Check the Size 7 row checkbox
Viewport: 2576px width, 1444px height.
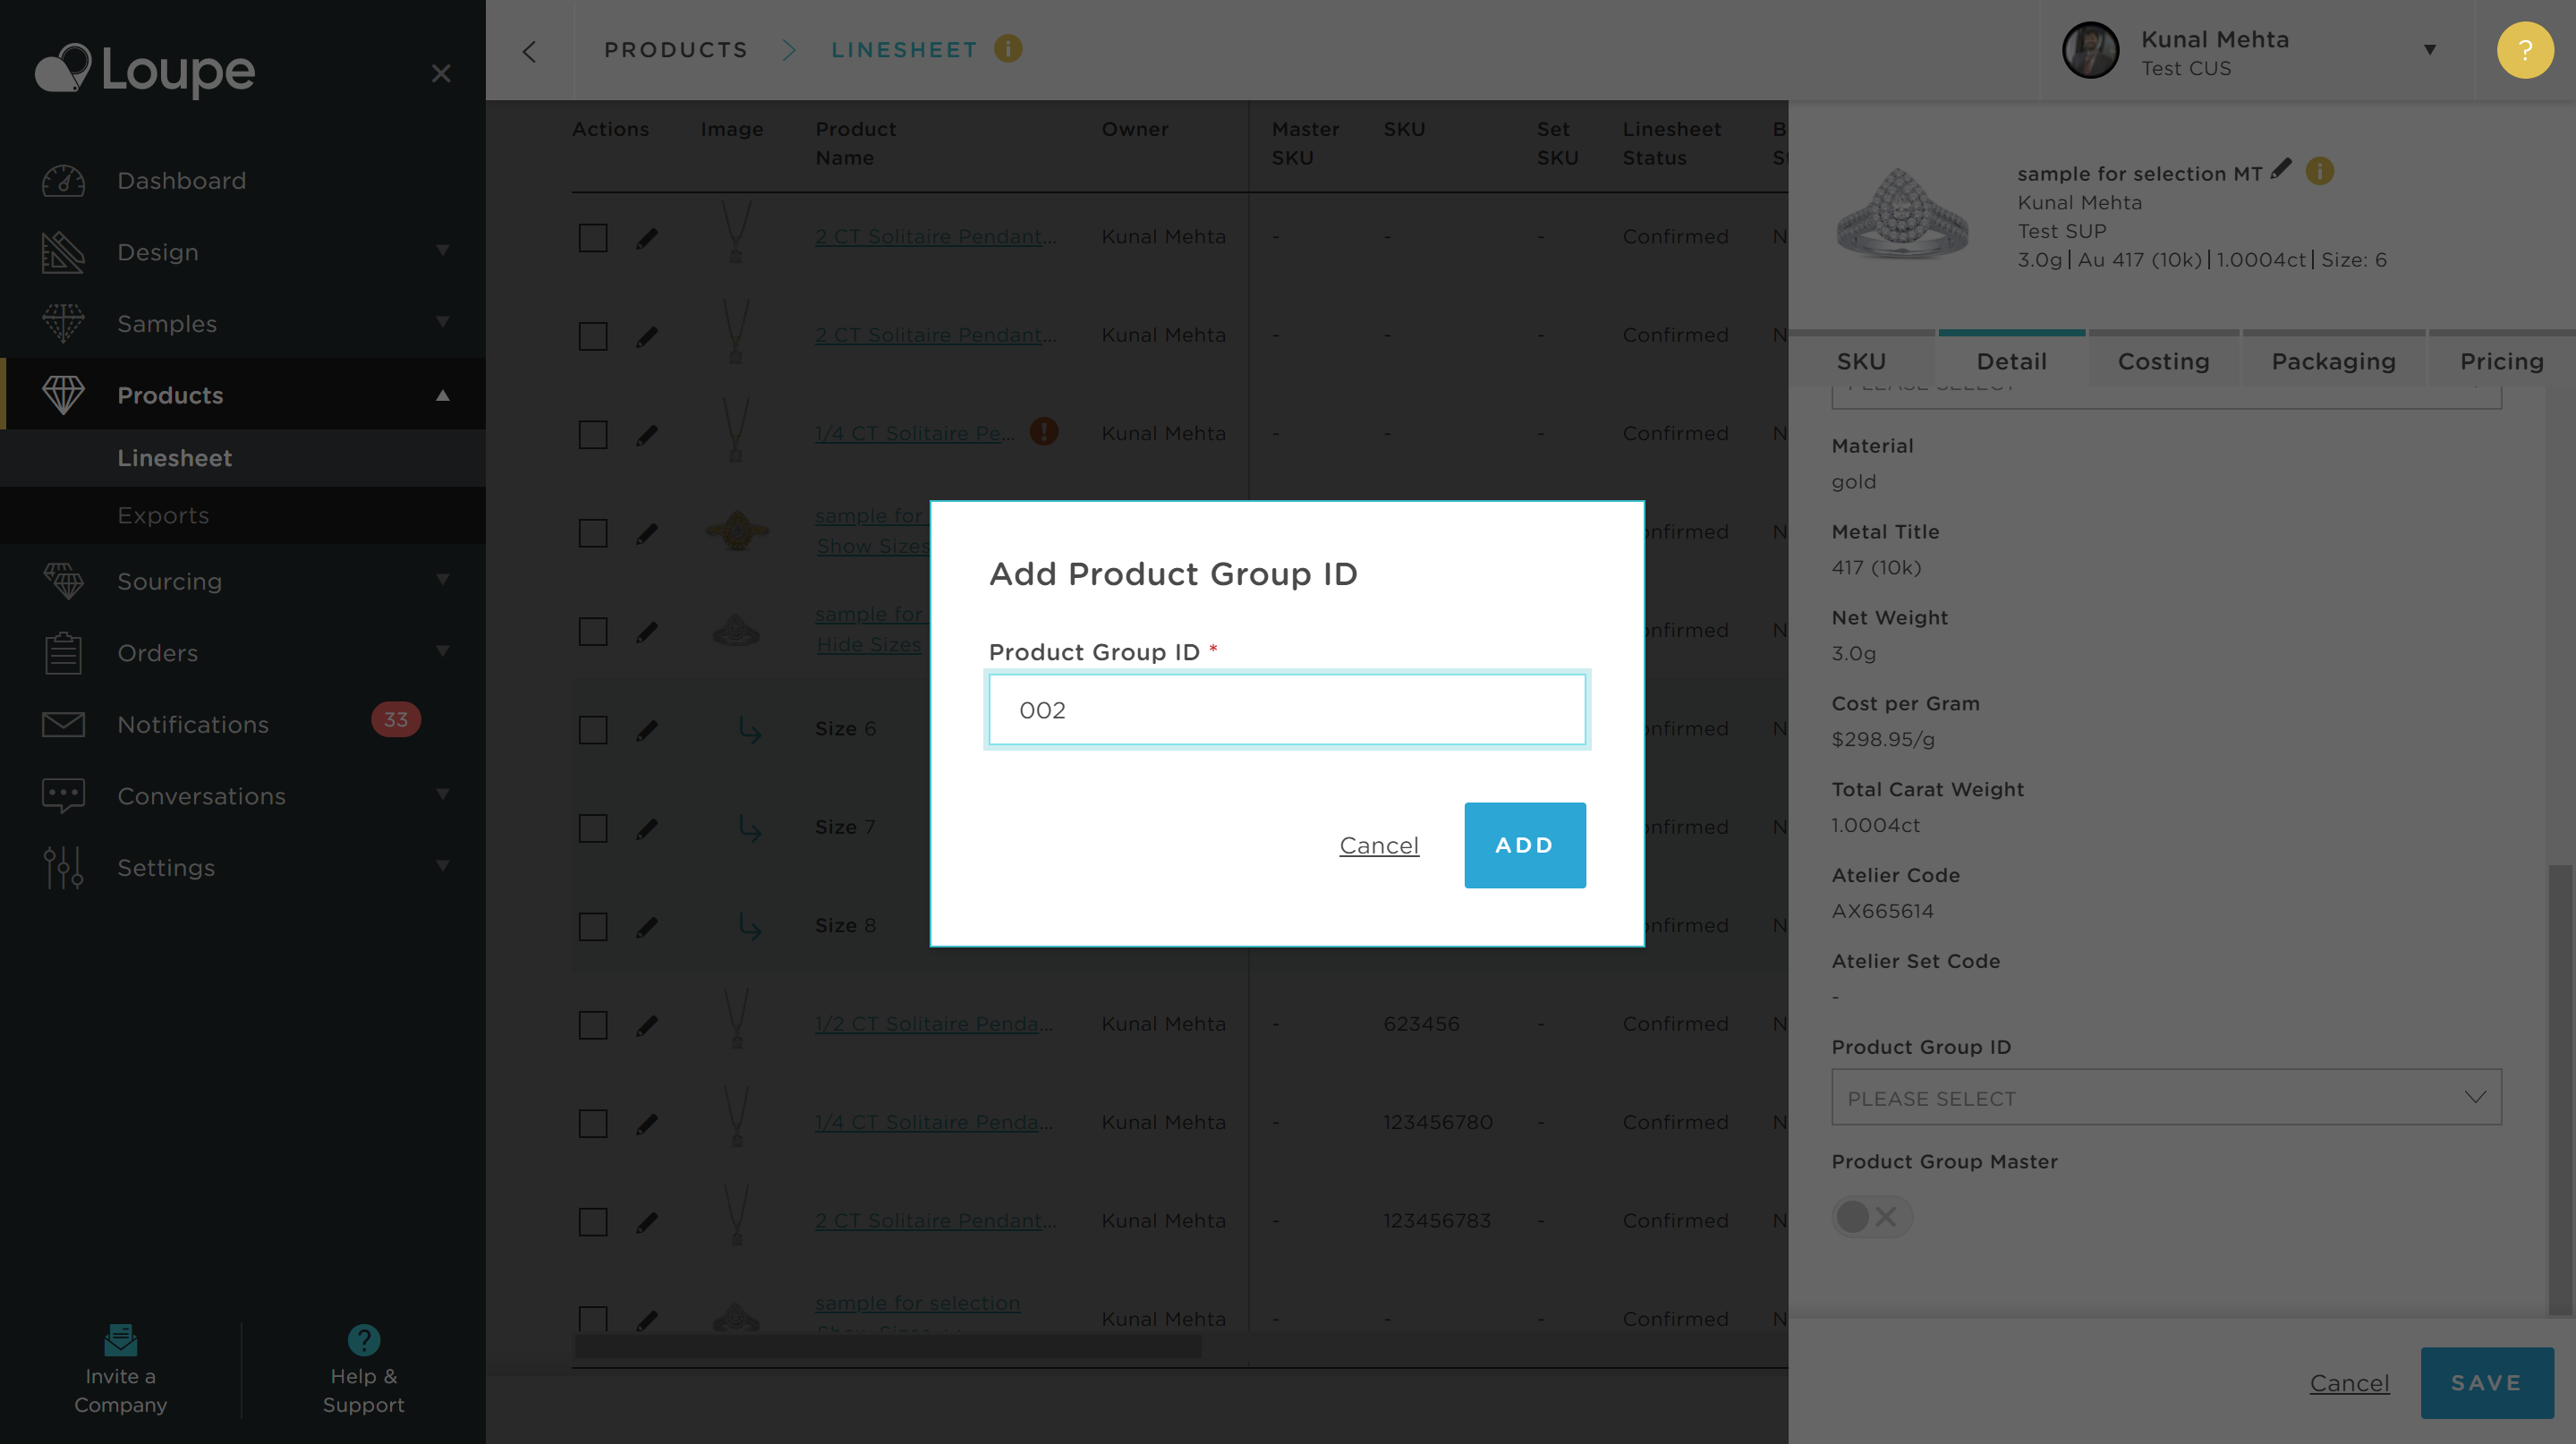pyautogui.click(x=593, y=828)
